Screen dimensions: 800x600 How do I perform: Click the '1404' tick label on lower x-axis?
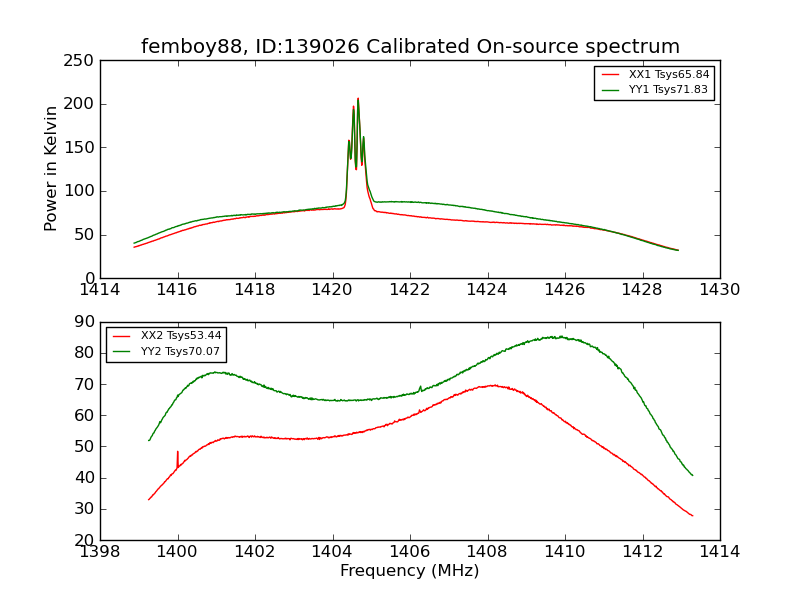coord(332,552)
